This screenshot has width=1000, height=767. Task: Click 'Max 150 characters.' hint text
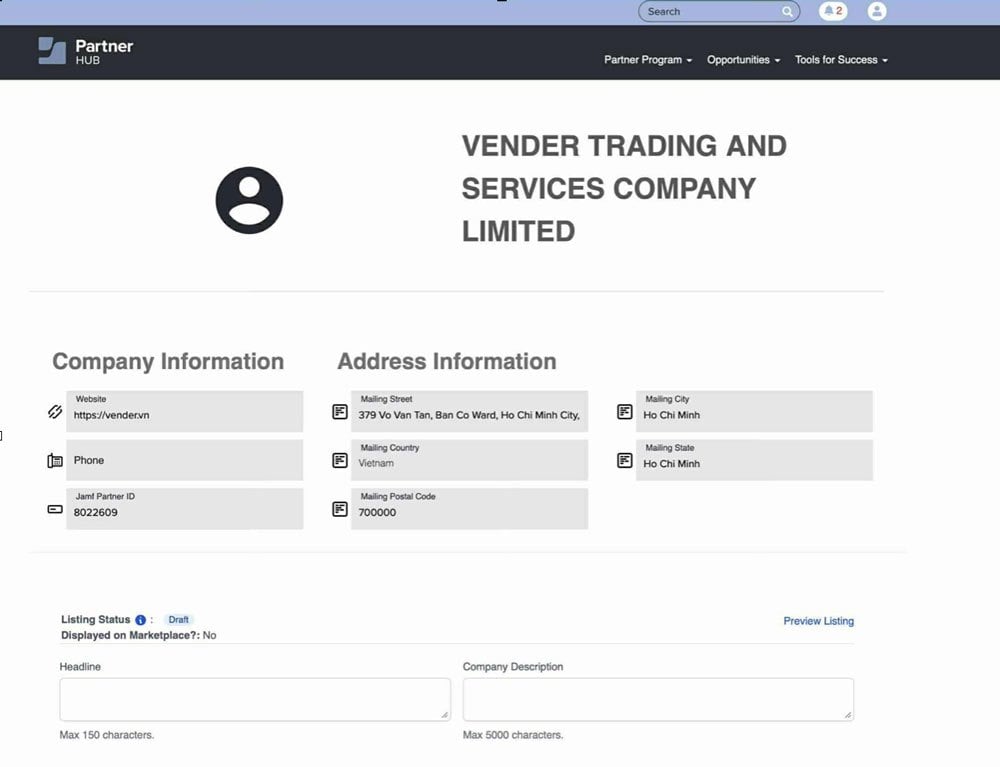click(107, 735)
